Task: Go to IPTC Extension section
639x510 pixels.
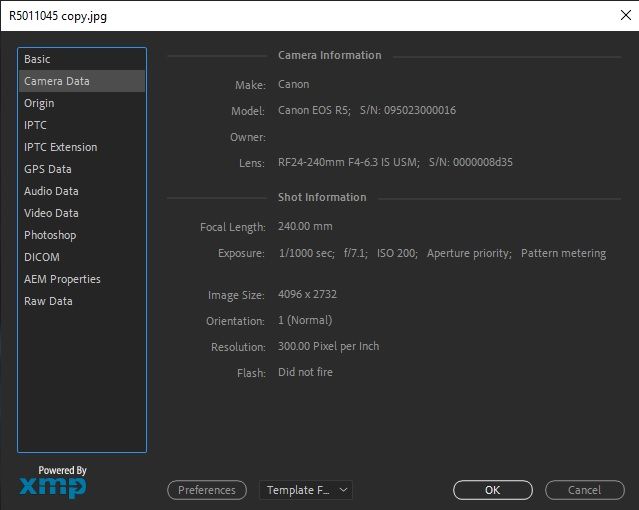Action: click(61, 147)
